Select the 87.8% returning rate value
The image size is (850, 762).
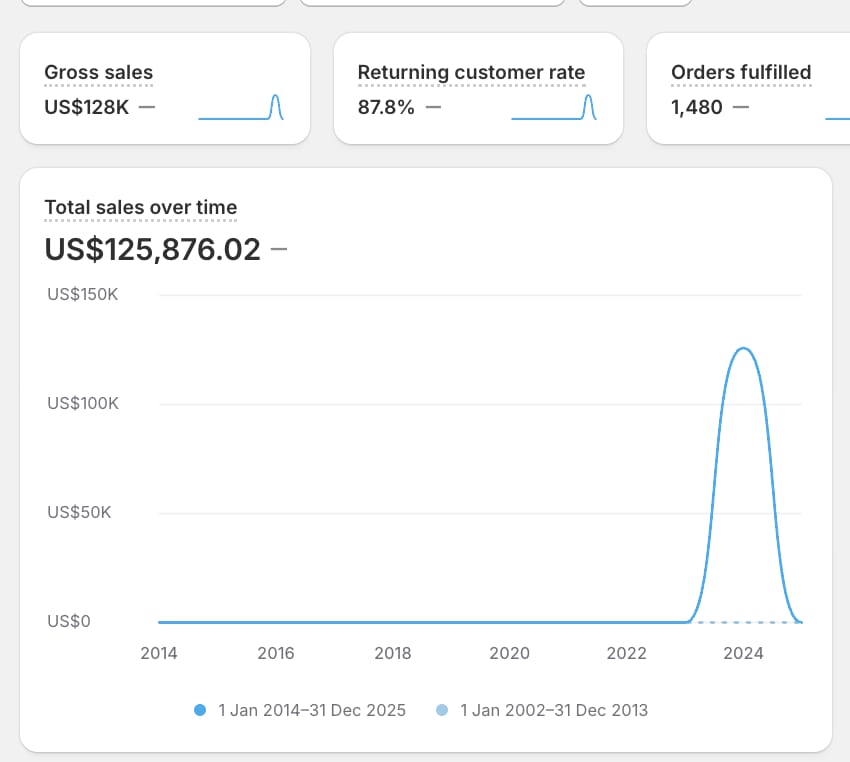click(x=386, y=107)
